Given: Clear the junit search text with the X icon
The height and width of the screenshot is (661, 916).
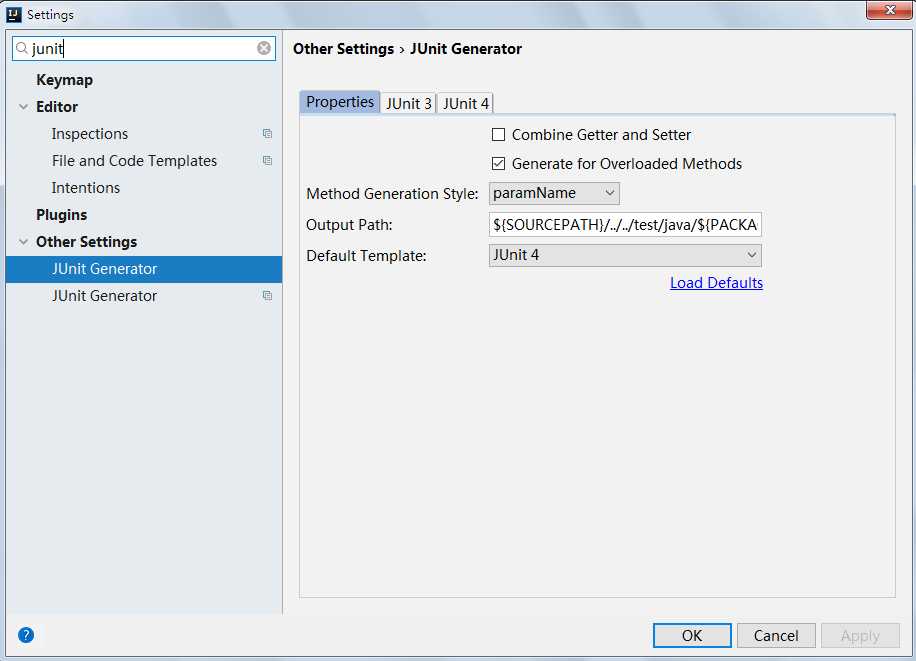Looking at the screenshot, I should click(x=264, y=48).
